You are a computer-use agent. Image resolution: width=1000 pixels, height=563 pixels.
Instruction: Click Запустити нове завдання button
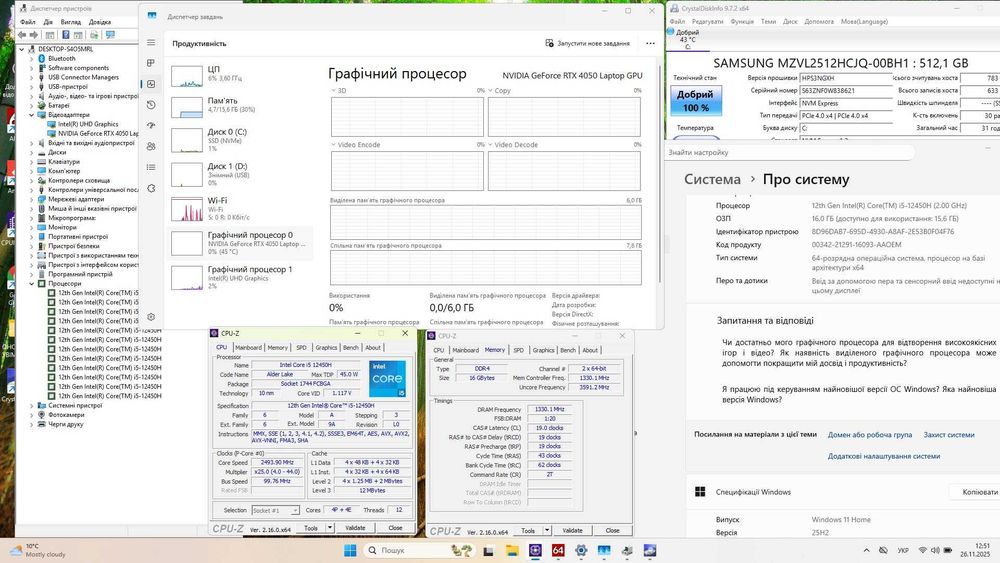[587, 43]
